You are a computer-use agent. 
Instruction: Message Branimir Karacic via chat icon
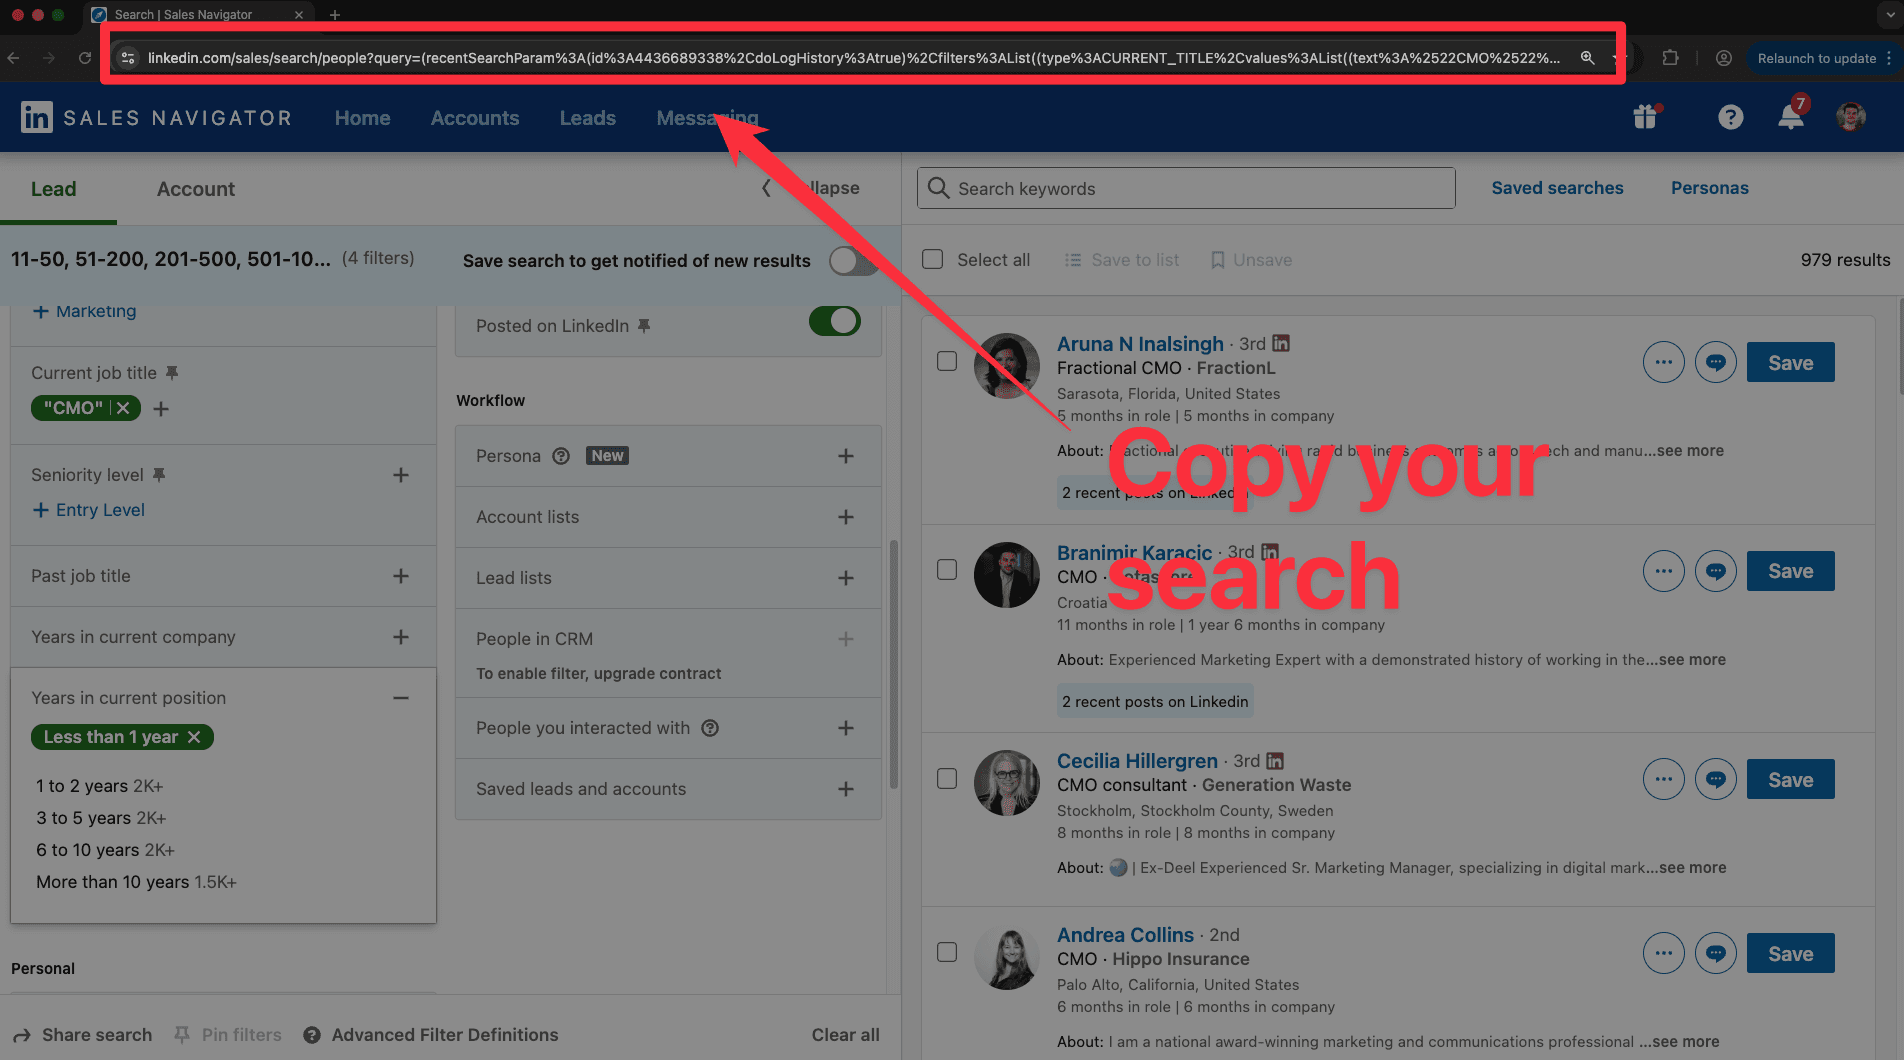click(1716, 571)
